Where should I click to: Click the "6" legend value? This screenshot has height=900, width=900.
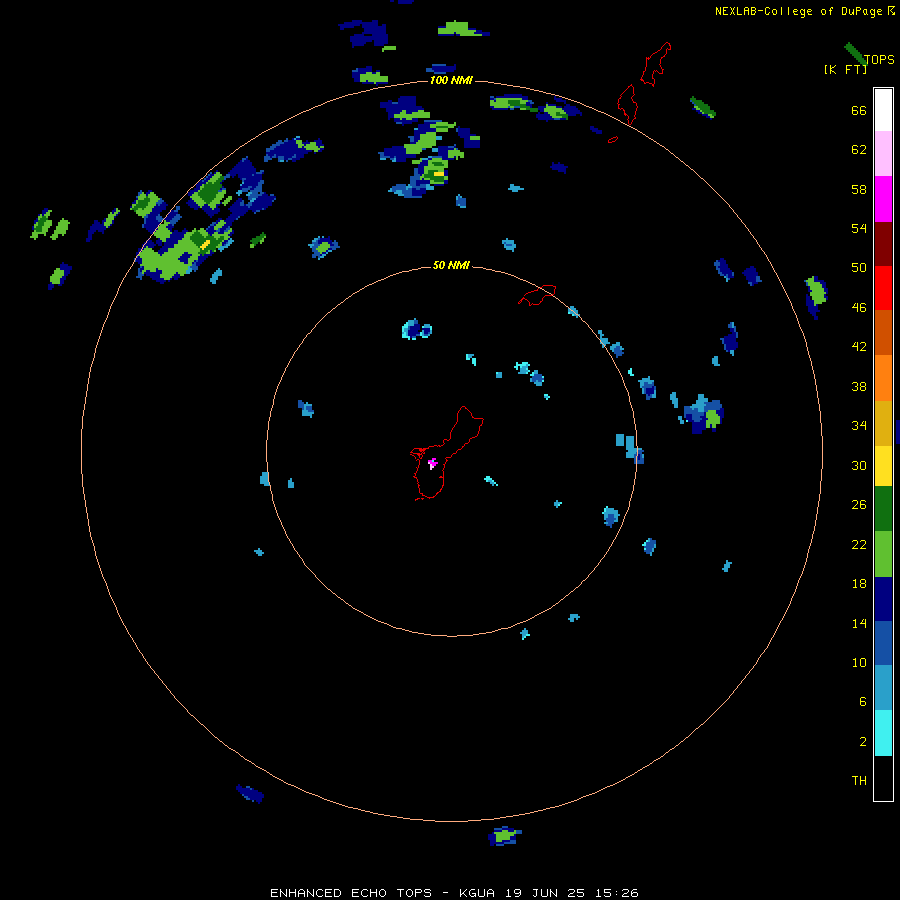coord(863,701)
